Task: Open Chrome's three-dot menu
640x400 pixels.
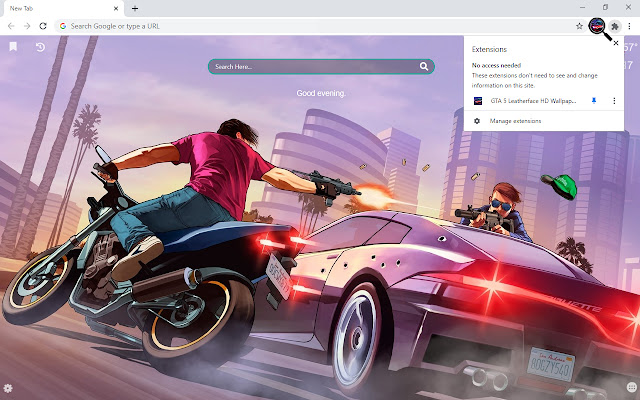Action: 629,26
